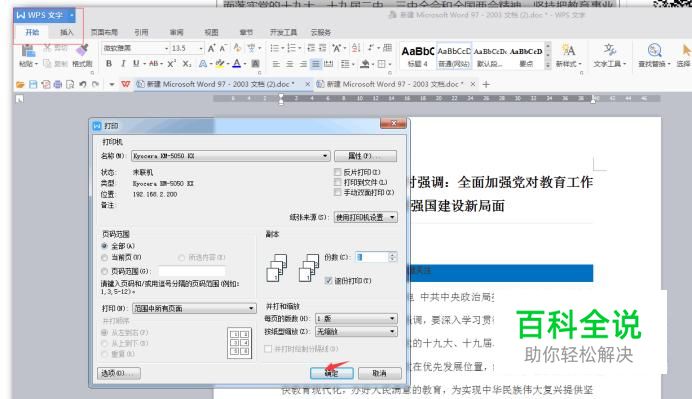Switch to the 引用 ribbon tab
Screen dimensions: 692x399
(x=141, y=32)
